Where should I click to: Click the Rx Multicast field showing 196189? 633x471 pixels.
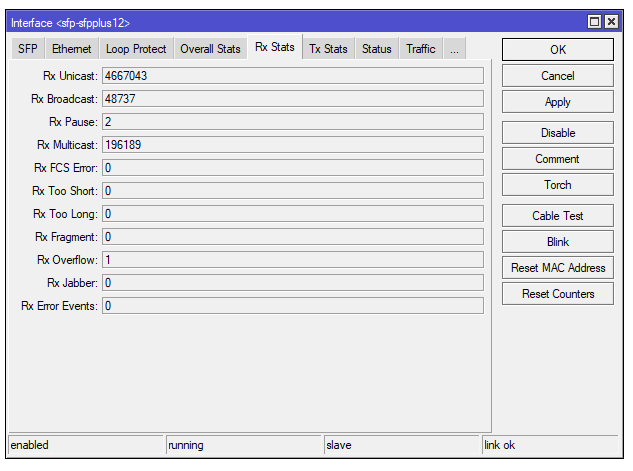293,145
